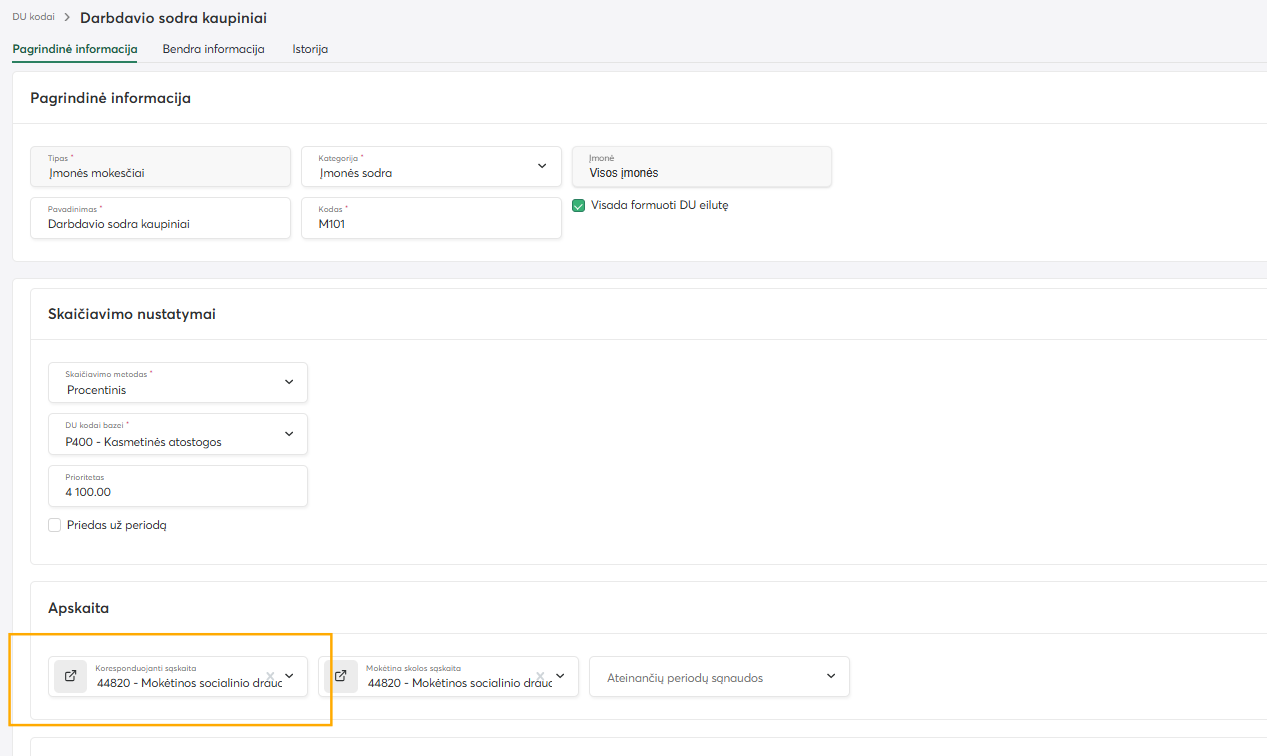Image resolution: width=1267 pixels, height=756 pixels.
Task: Click the page title Darbdavio sodra kaupiniai
Action: (173, 18)
